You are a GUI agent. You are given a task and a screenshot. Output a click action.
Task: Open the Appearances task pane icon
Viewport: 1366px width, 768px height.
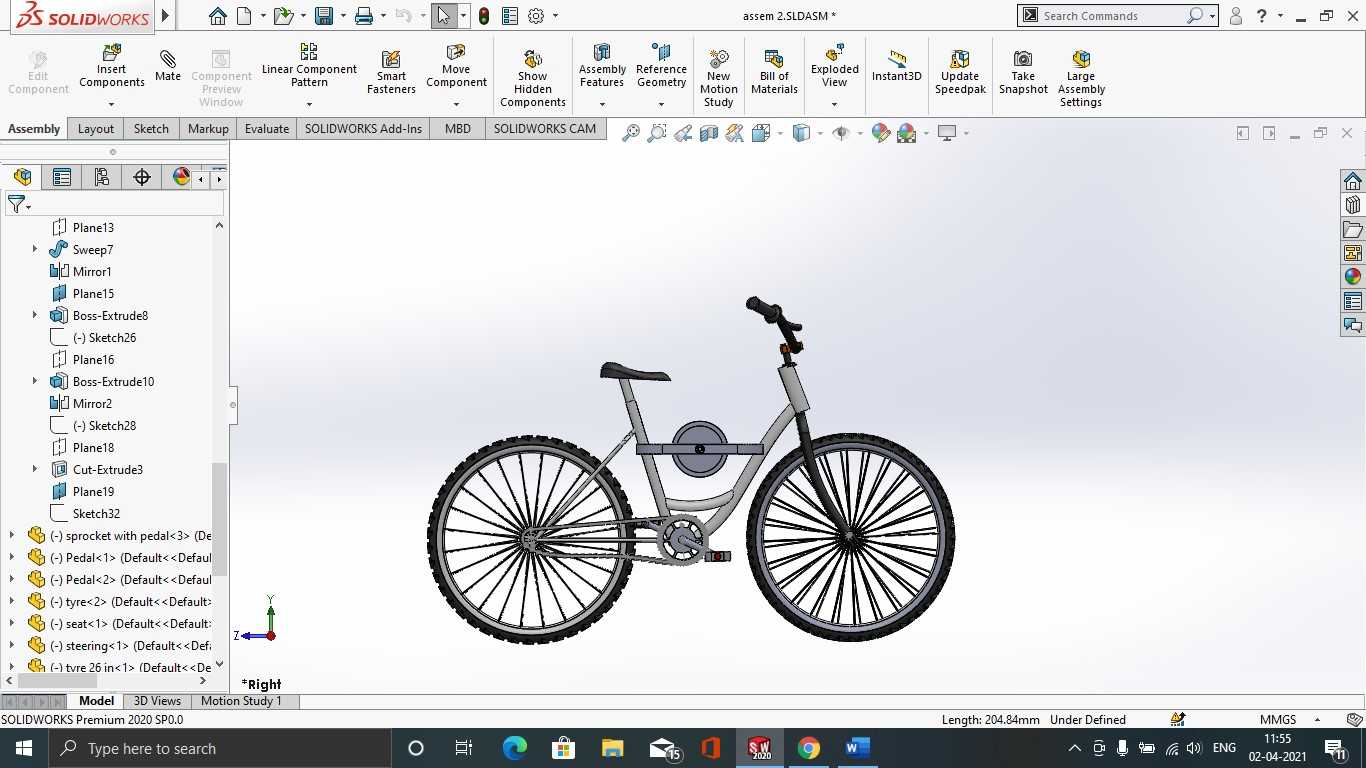click(1353, 277)
